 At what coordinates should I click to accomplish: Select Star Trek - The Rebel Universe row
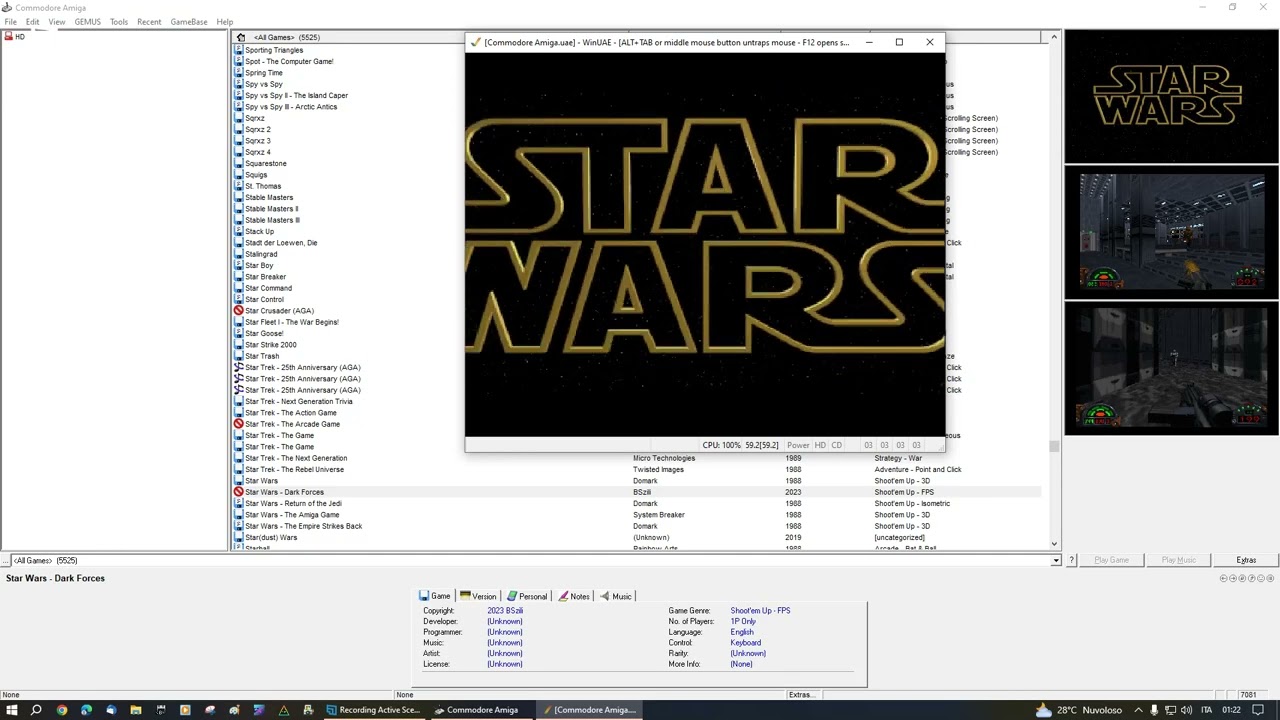(x=637, y=469)
